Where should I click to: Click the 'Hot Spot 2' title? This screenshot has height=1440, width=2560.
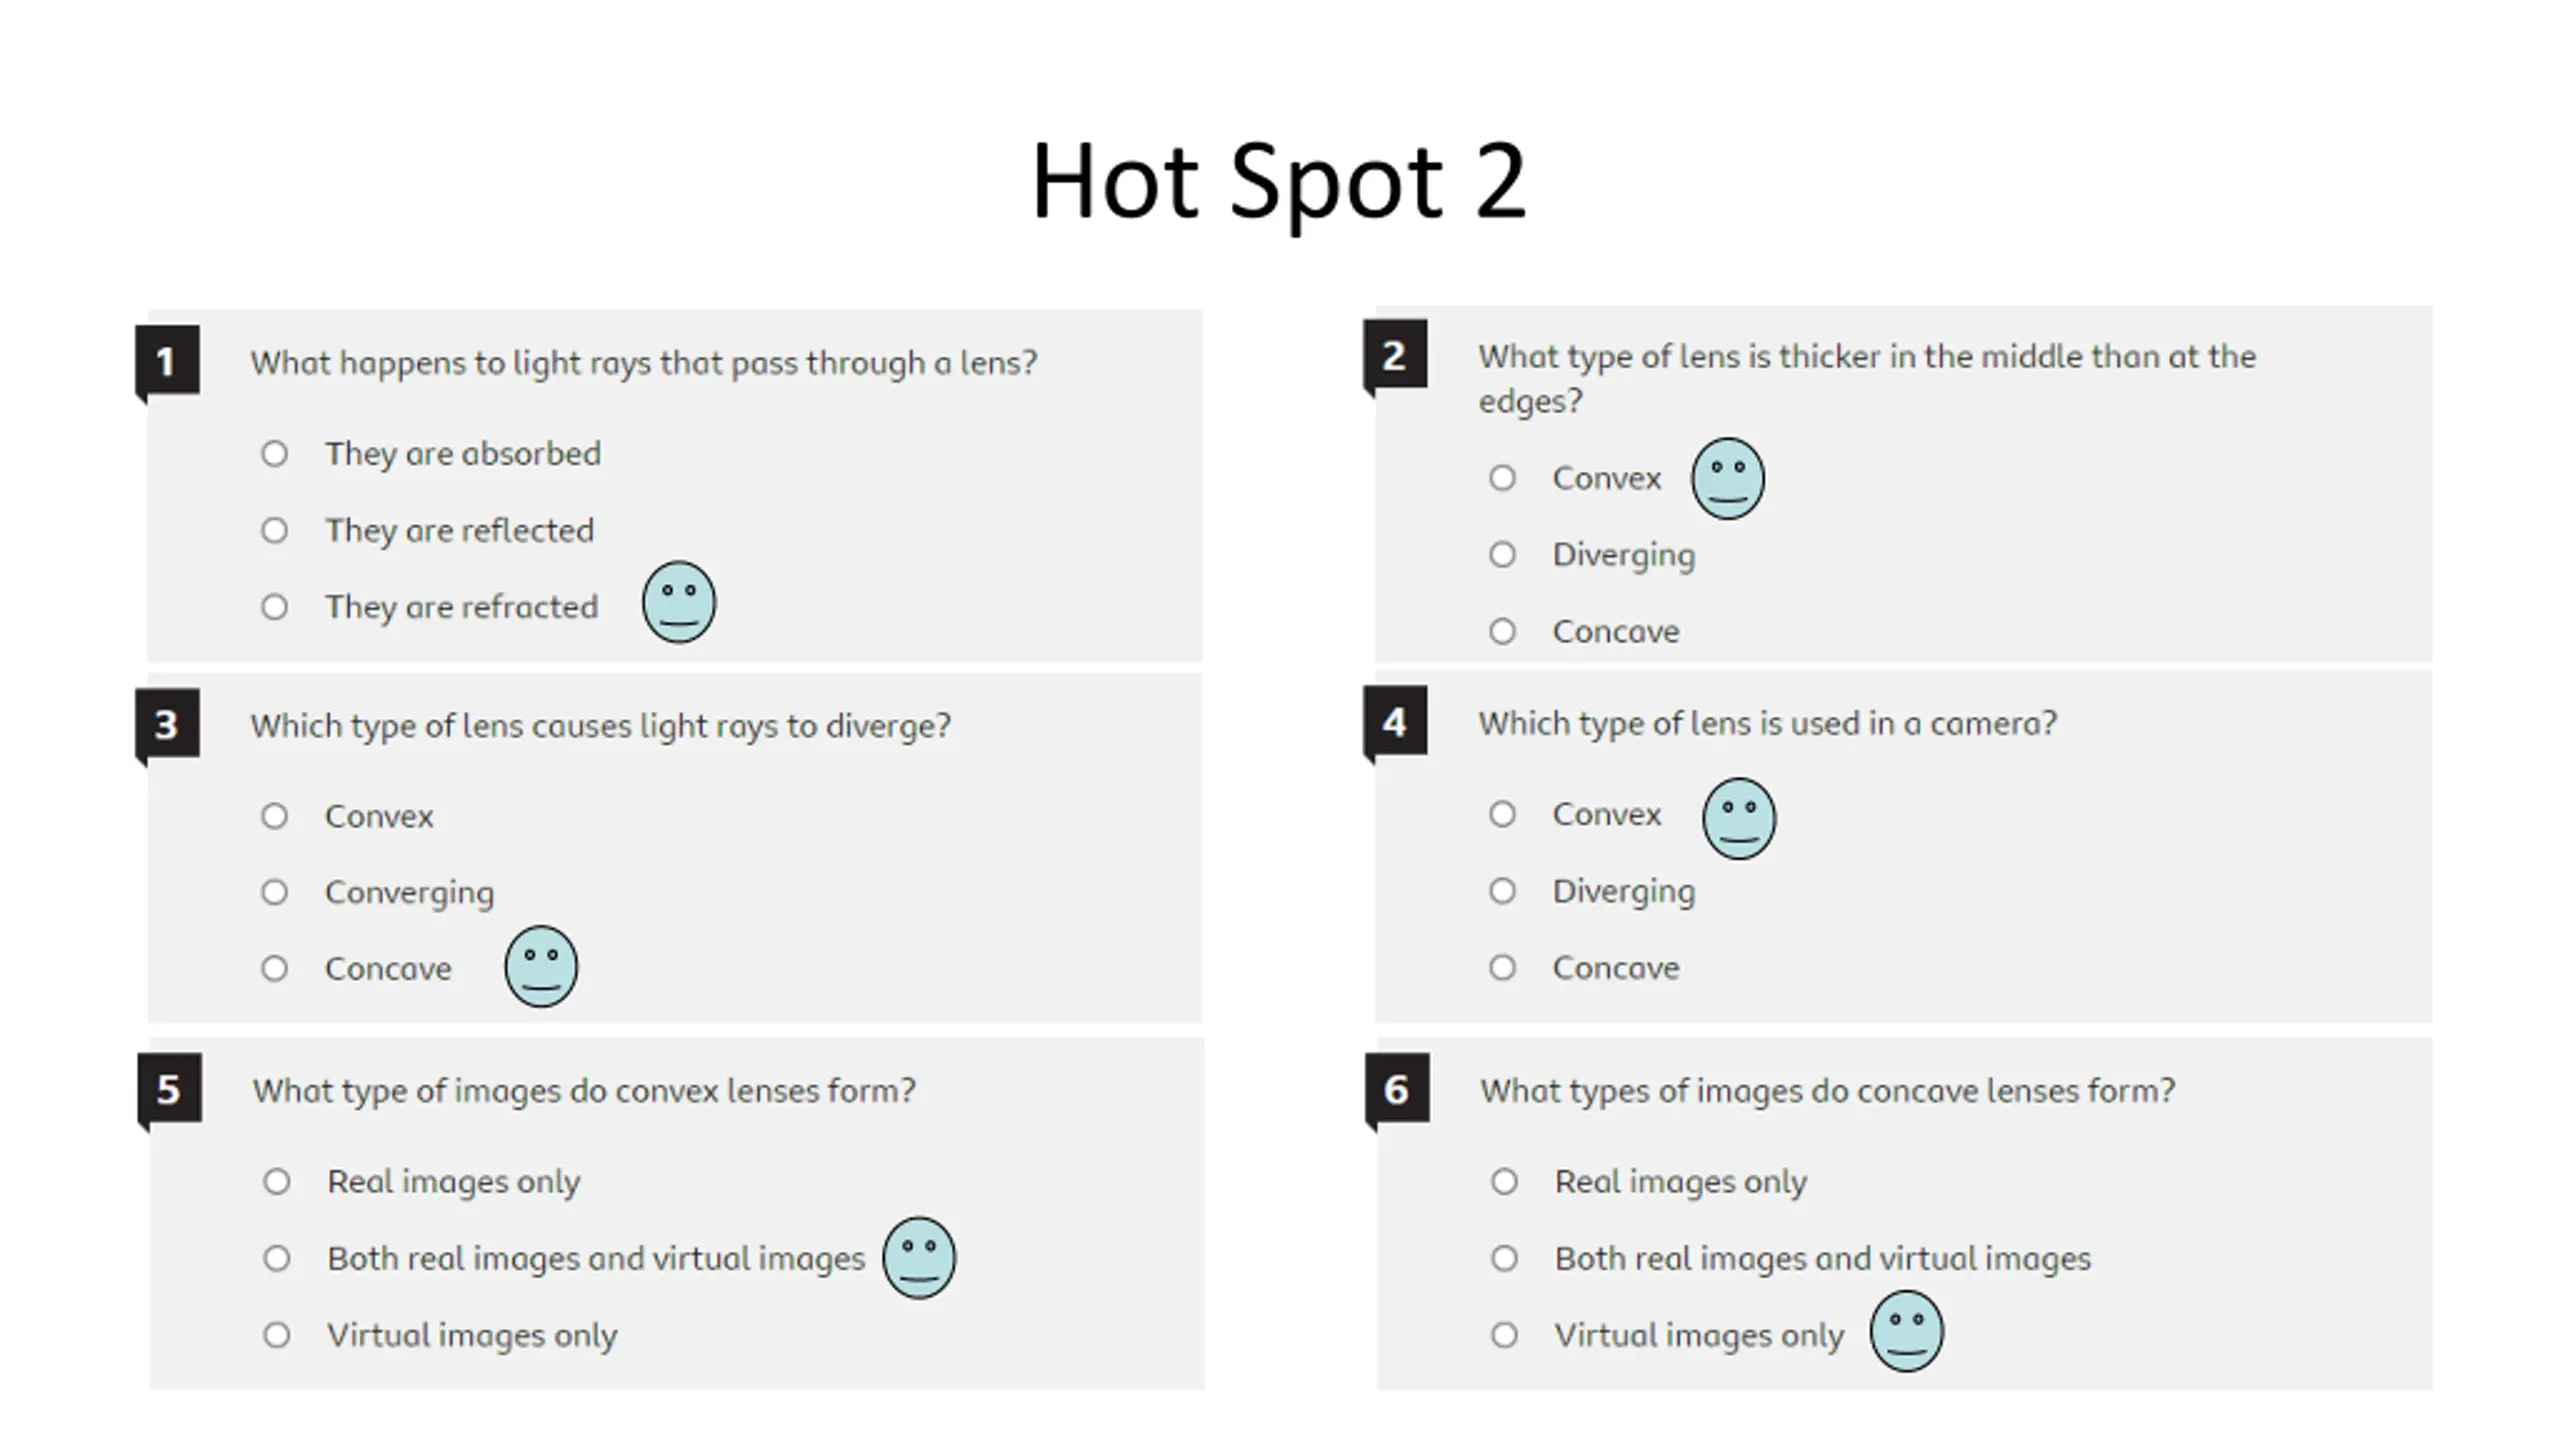coord(1279,183)
